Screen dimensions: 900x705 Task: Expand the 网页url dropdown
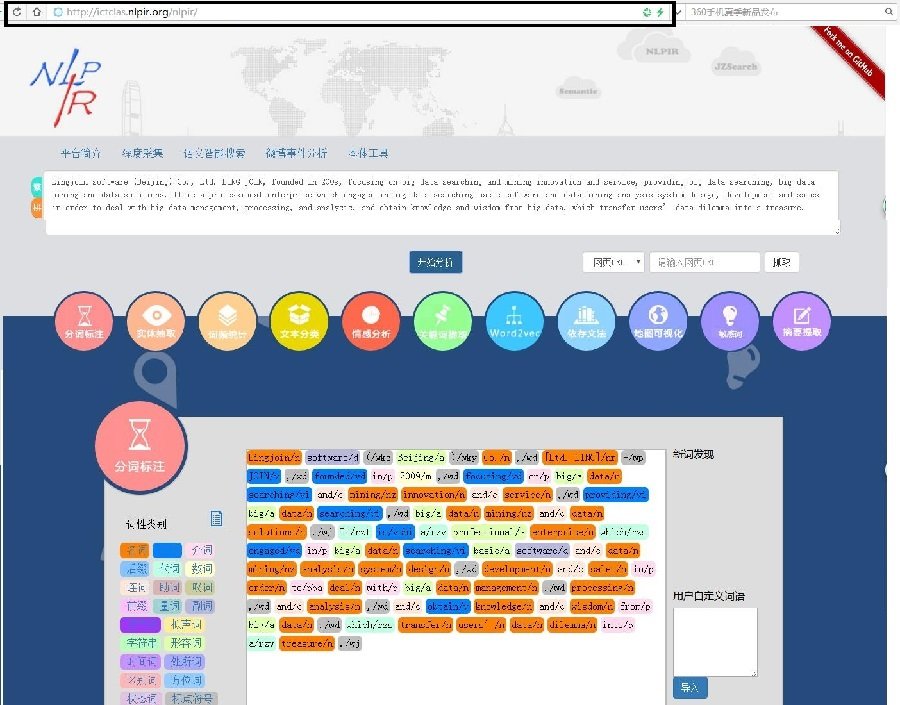click(x=614, y=262)
